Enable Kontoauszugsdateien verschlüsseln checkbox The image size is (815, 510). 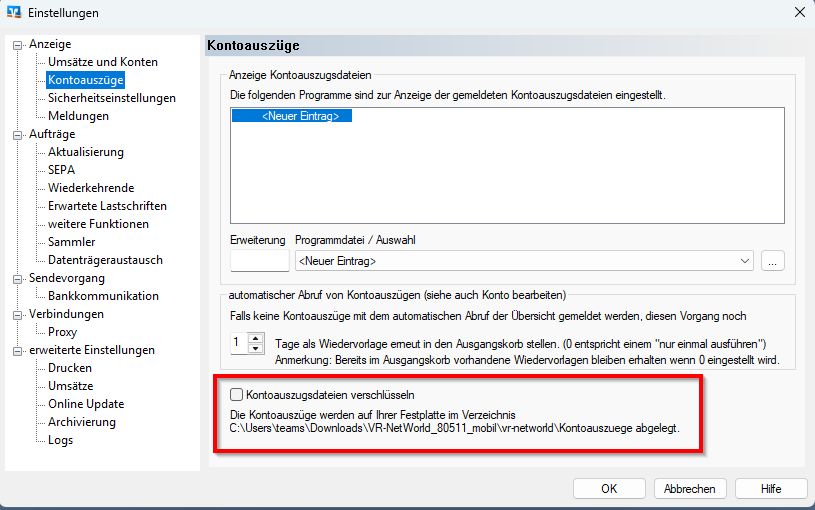(x=237, y=394)
